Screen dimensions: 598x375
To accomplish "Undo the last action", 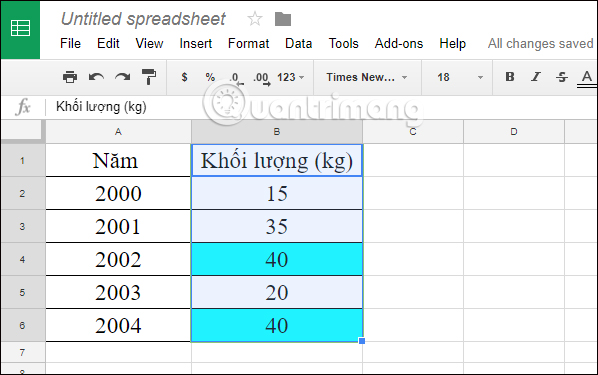I will click(x=96, y=77).
